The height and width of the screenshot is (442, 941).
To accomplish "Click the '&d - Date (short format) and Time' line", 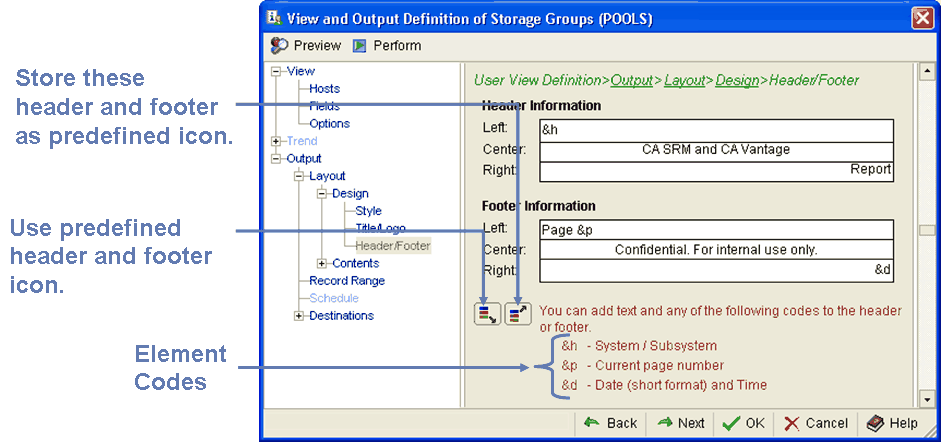I will 664,384.
